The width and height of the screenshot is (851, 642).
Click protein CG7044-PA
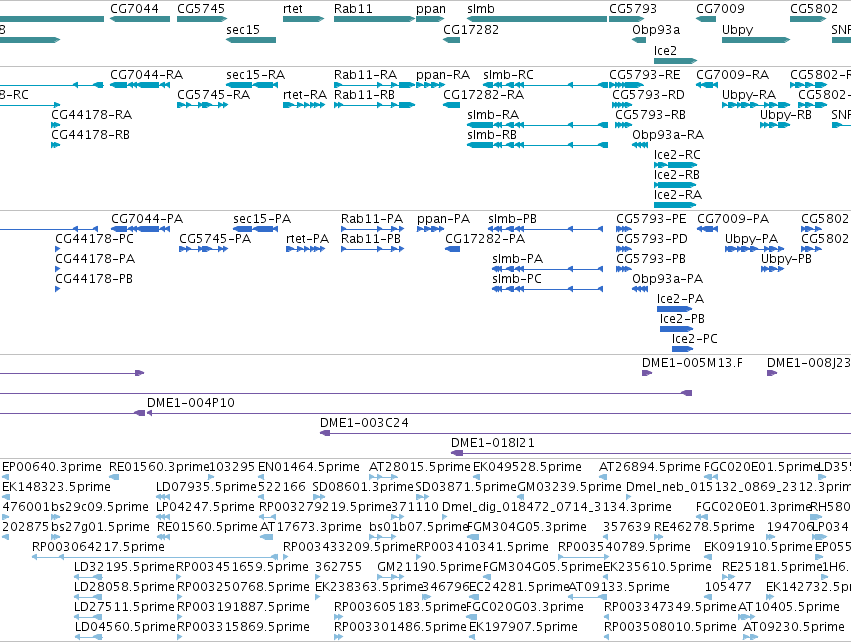coord(141,230)
